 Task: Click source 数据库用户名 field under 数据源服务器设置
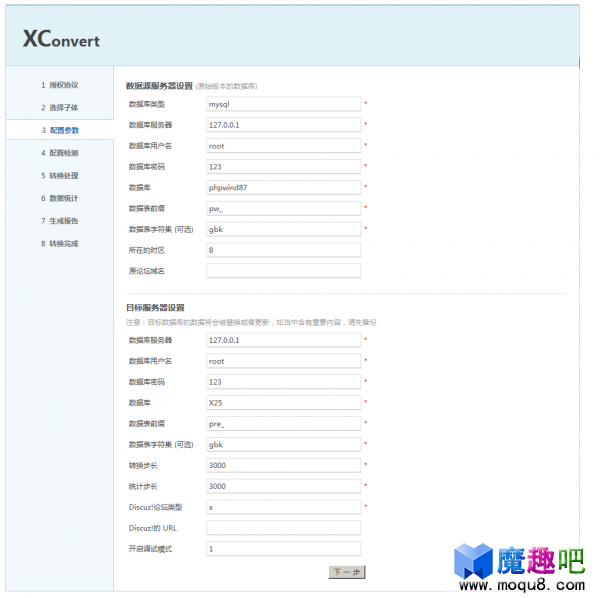pos(284,146)
